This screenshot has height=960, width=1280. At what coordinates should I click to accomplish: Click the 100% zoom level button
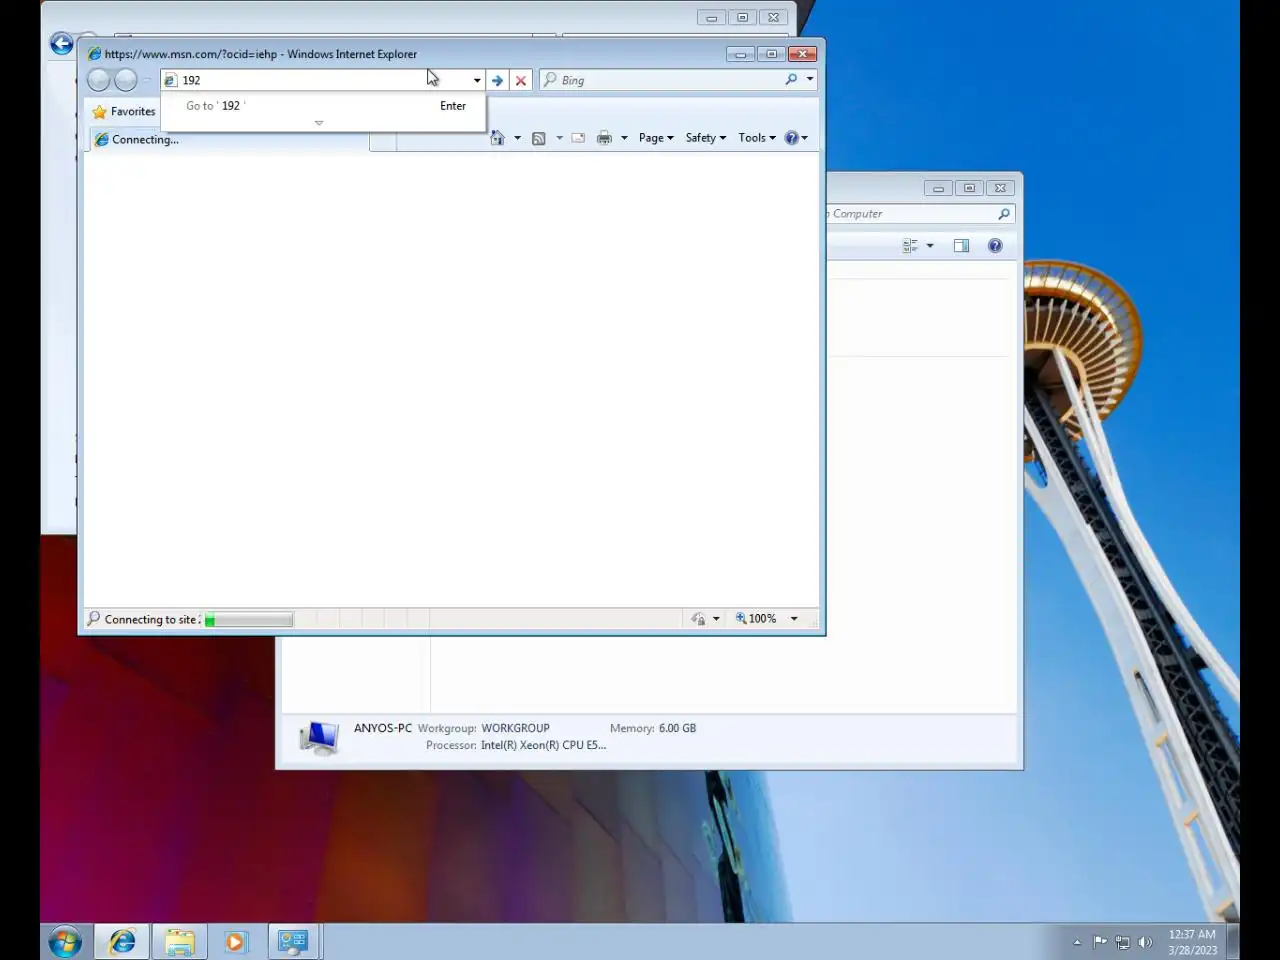point(756,619)
